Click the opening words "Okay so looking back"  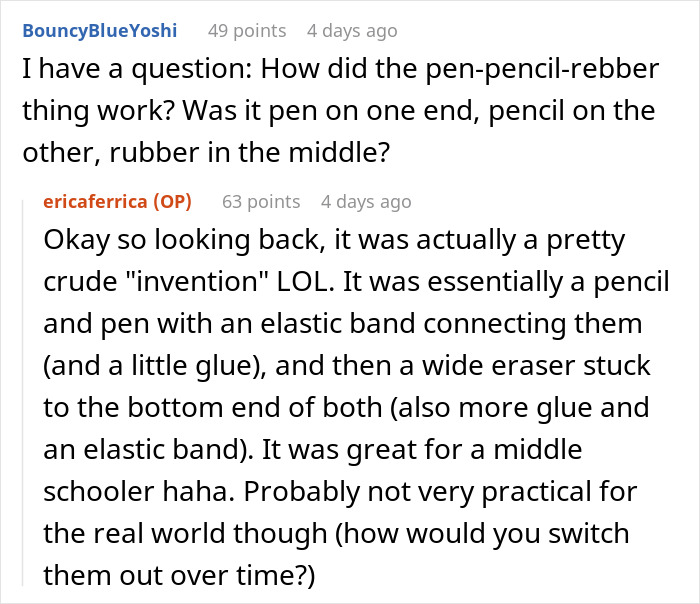182,240
